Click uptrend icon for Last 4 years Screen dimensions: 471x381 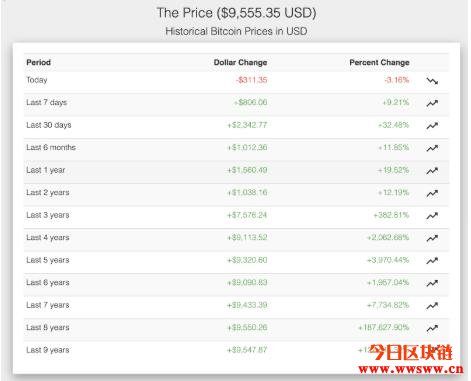[432, 238]
